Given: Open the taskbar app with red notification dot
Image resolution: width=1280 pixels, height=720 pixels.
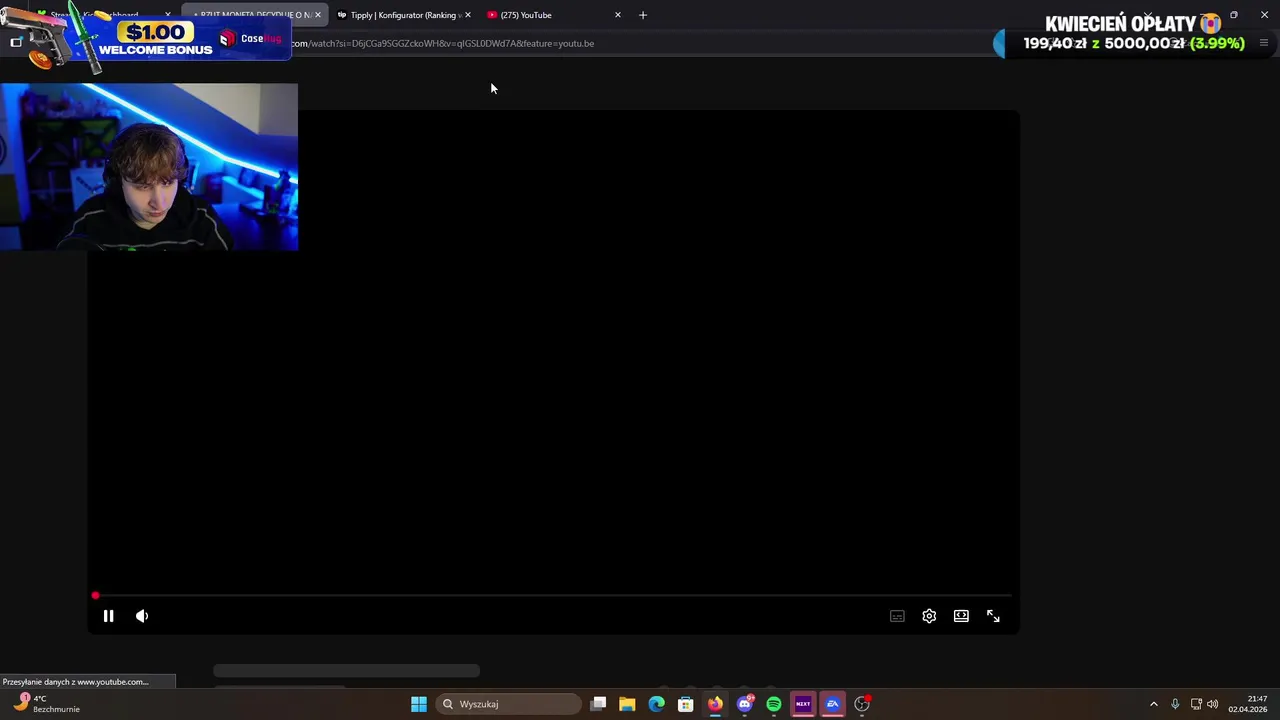Looking at the screenshot, I should click(x=862, y=704).
